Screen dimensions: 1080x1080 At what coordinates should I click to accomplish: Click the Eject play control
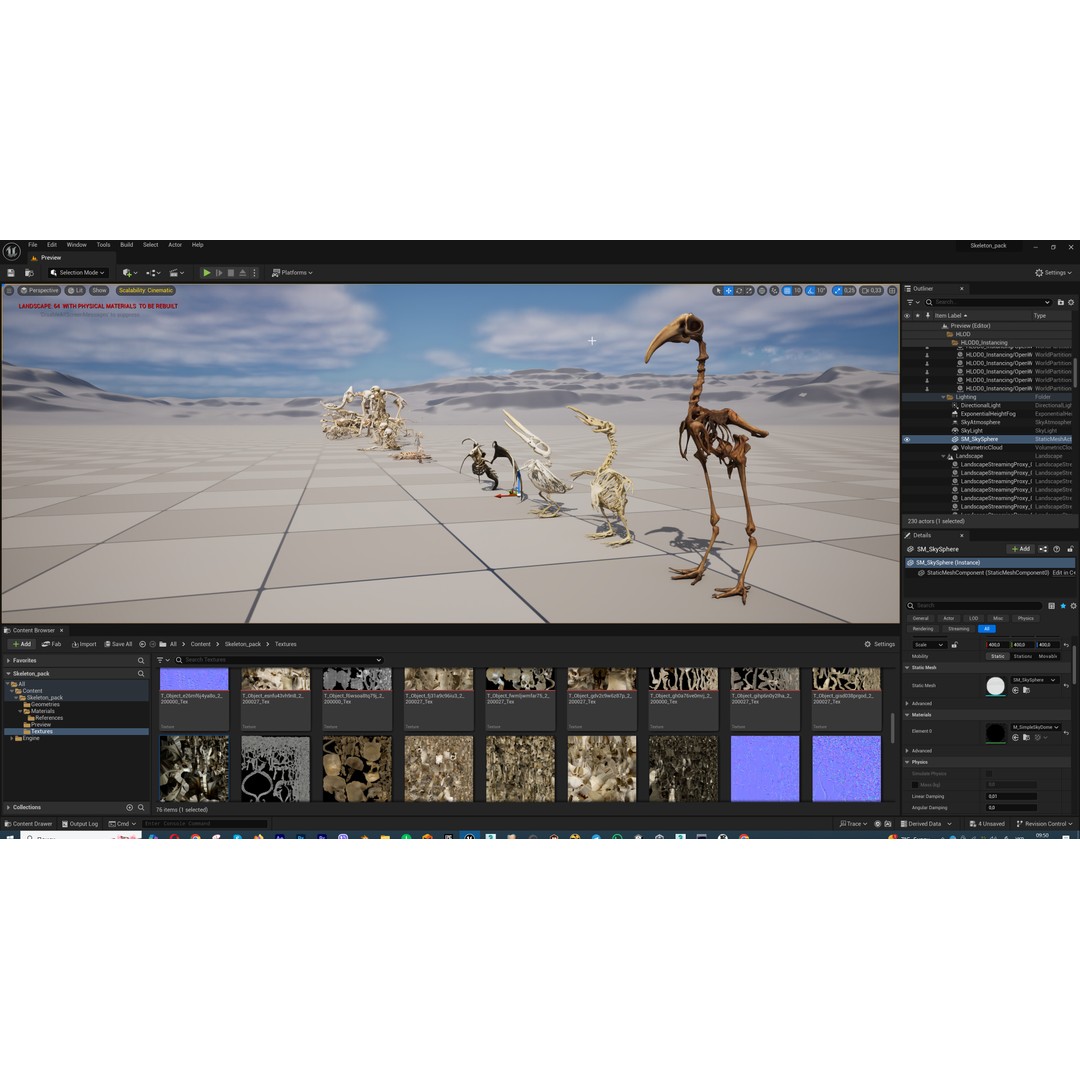click(x=242, y=273)
